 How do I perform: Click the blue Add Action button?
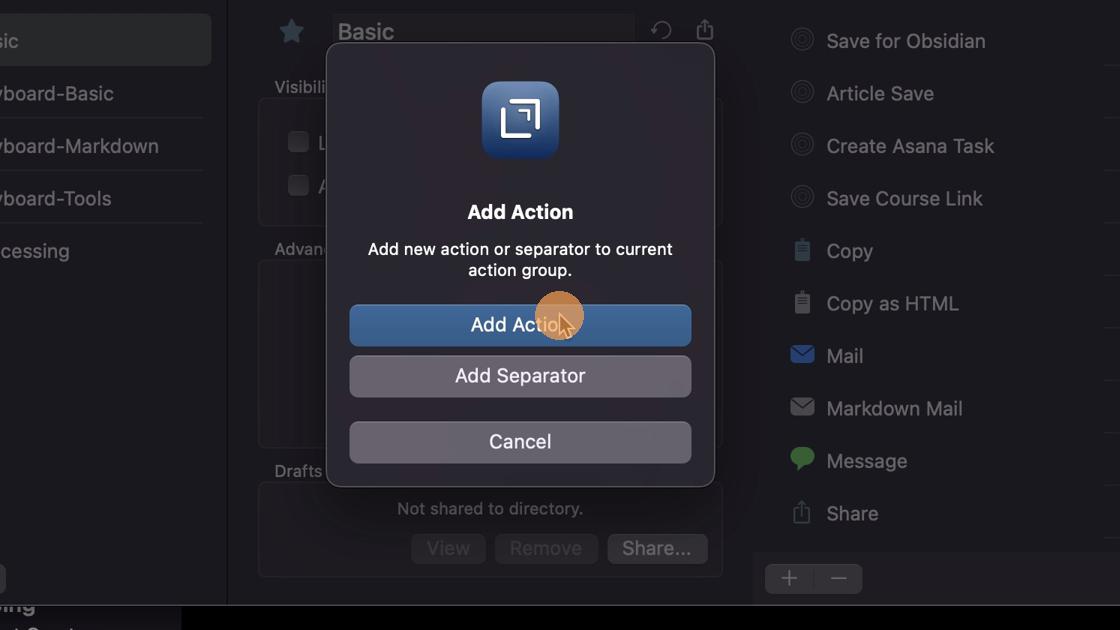(x=520, y=325)
